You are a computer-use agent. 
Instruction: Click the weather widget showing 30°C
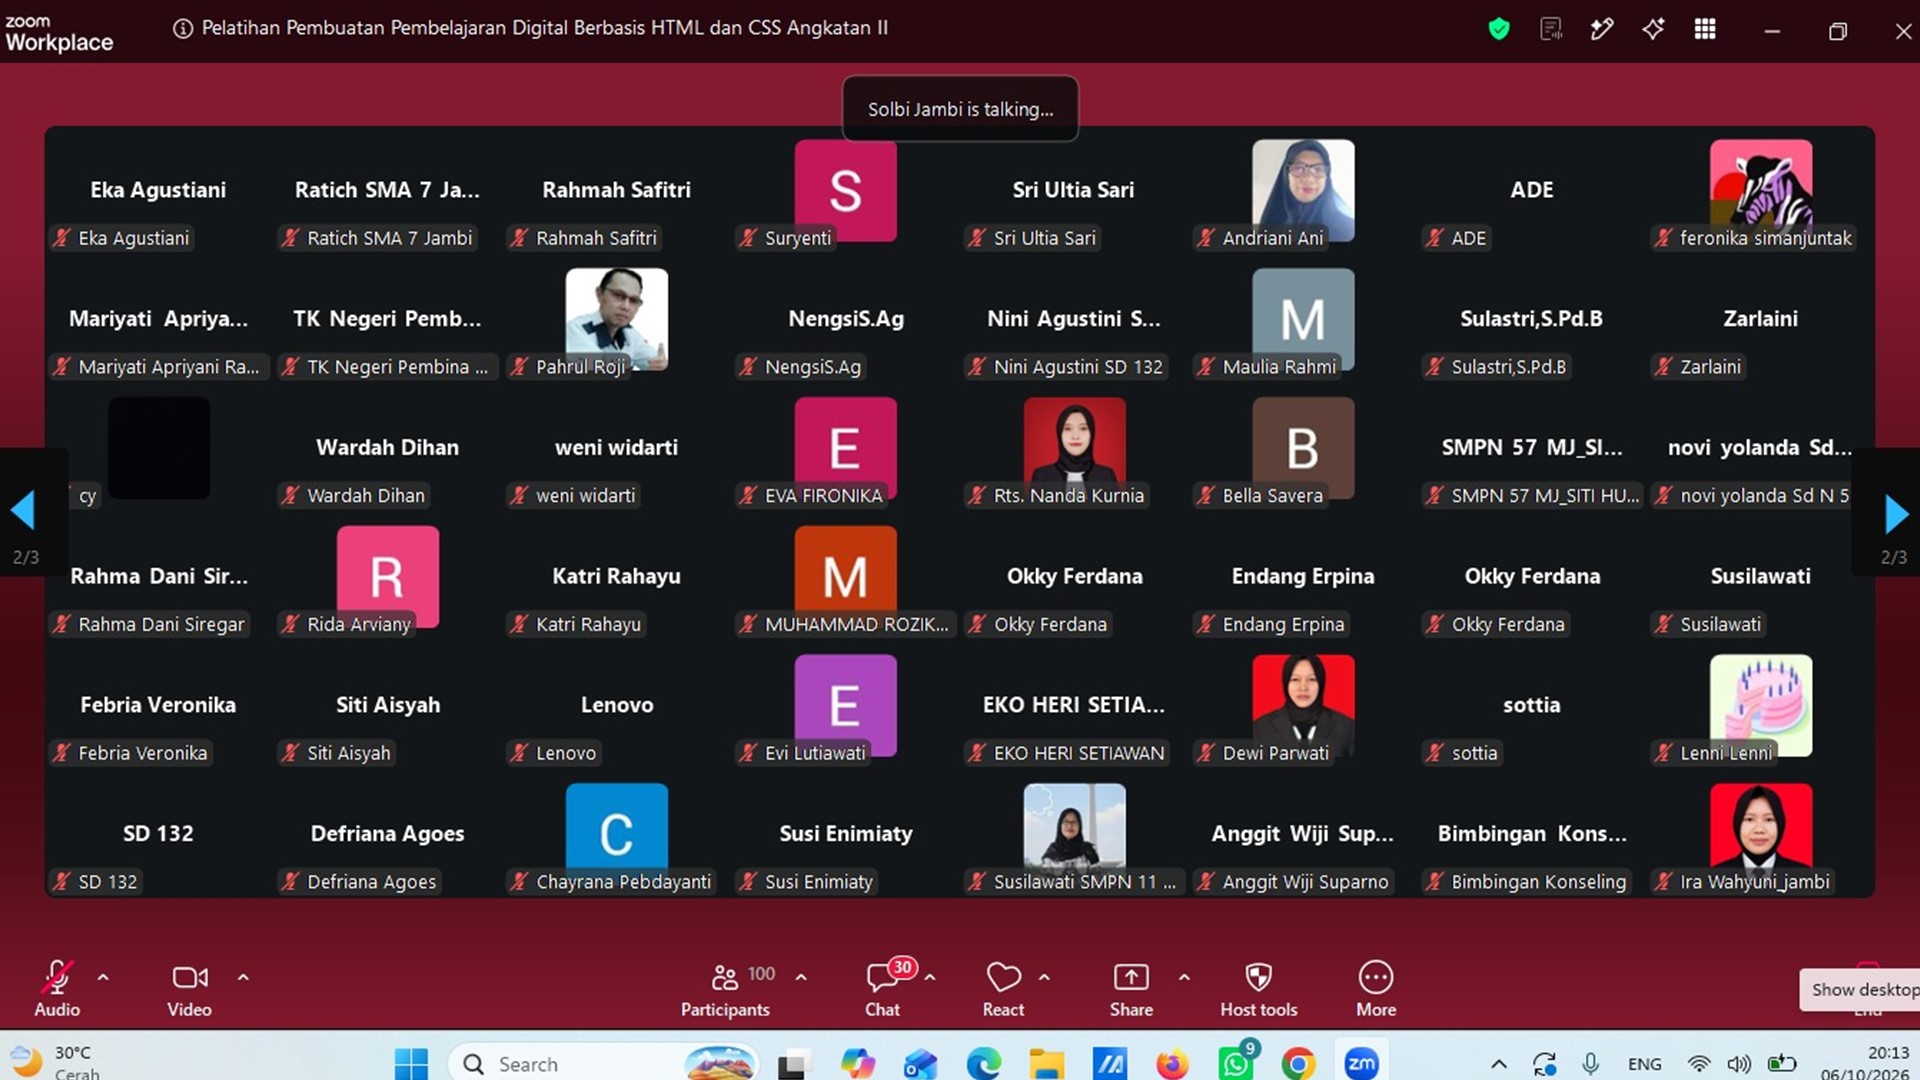[x=57, y=1062]
